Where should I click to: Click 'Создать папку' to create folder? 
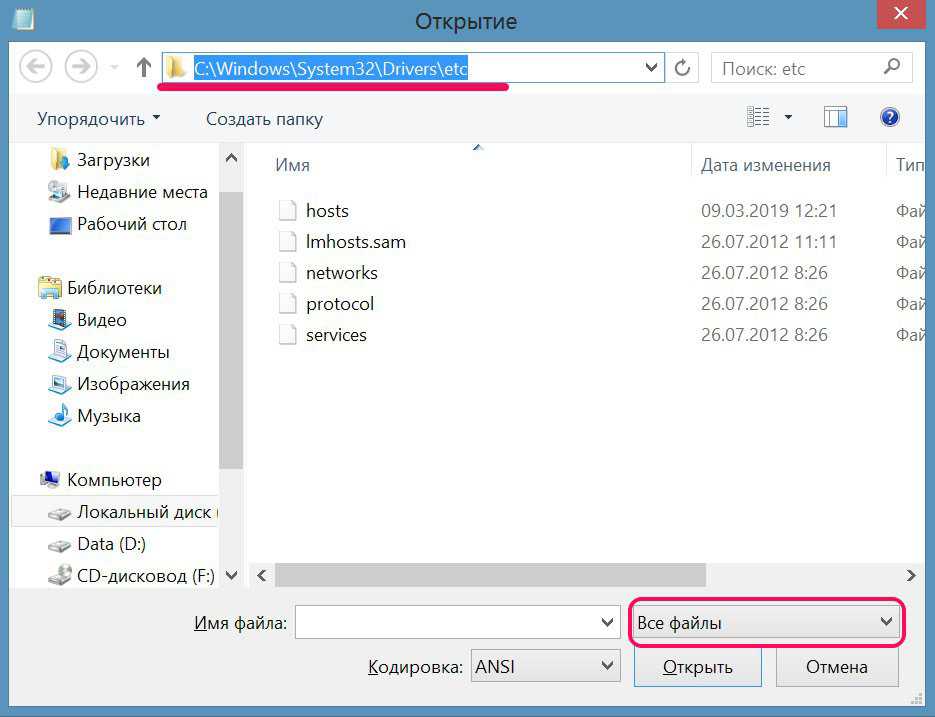point(264,119)
